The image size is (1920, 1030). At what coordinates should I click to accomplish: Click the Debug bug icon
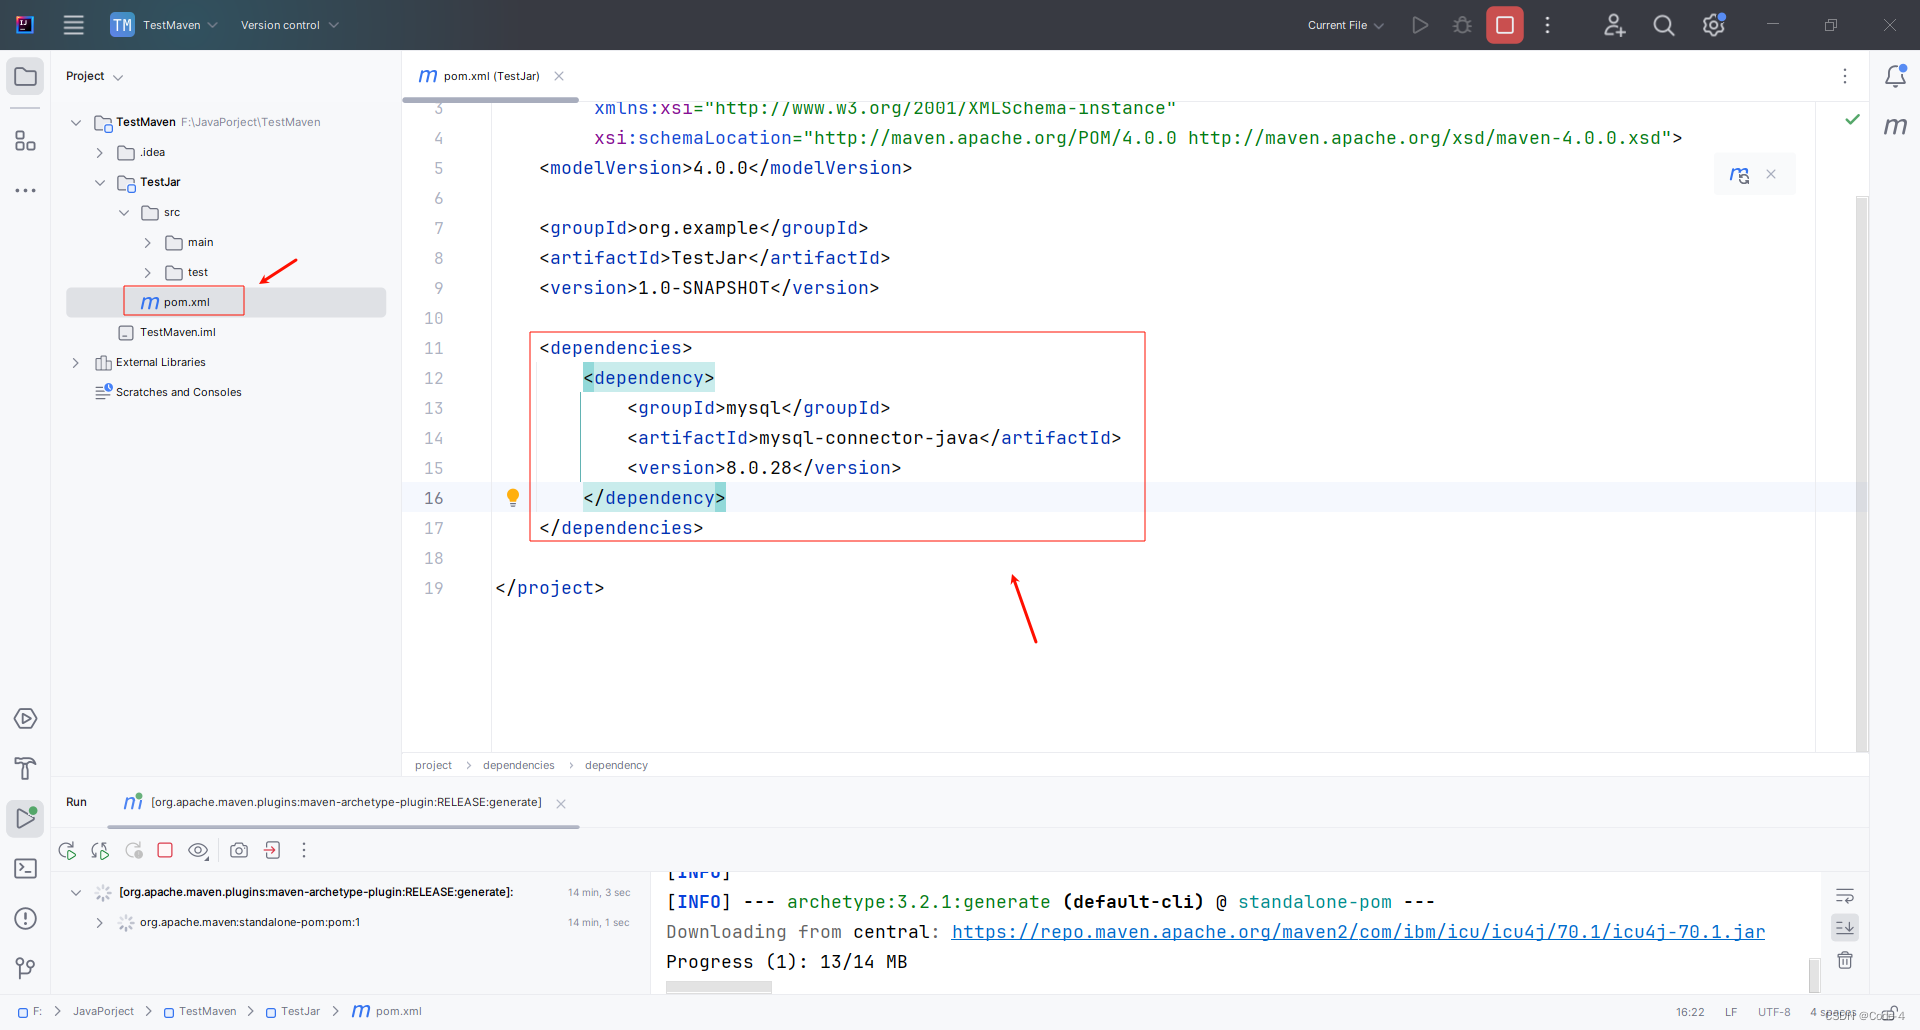click(x=1462, y=25)
